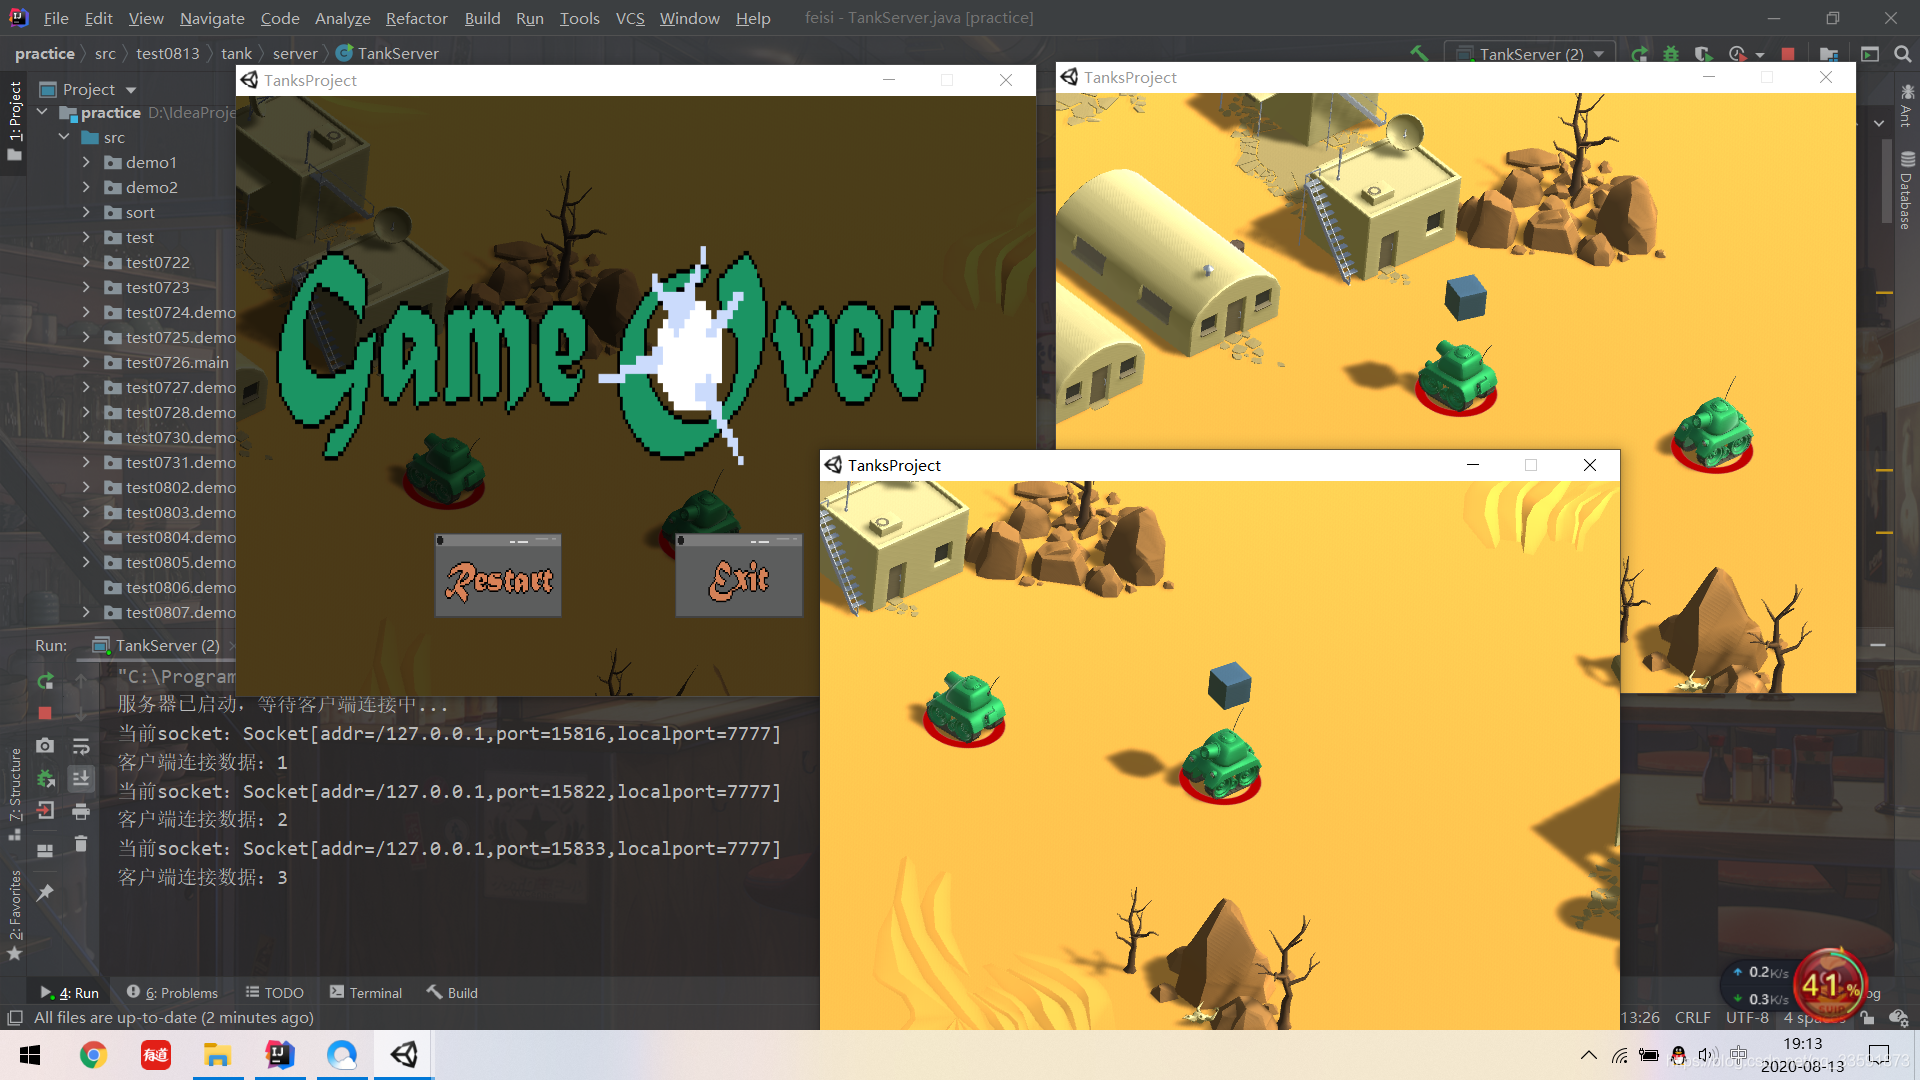Viewport: 1920px width, 1080px height.
Task: Open the Build menu
Action: [x=482, y=18]
